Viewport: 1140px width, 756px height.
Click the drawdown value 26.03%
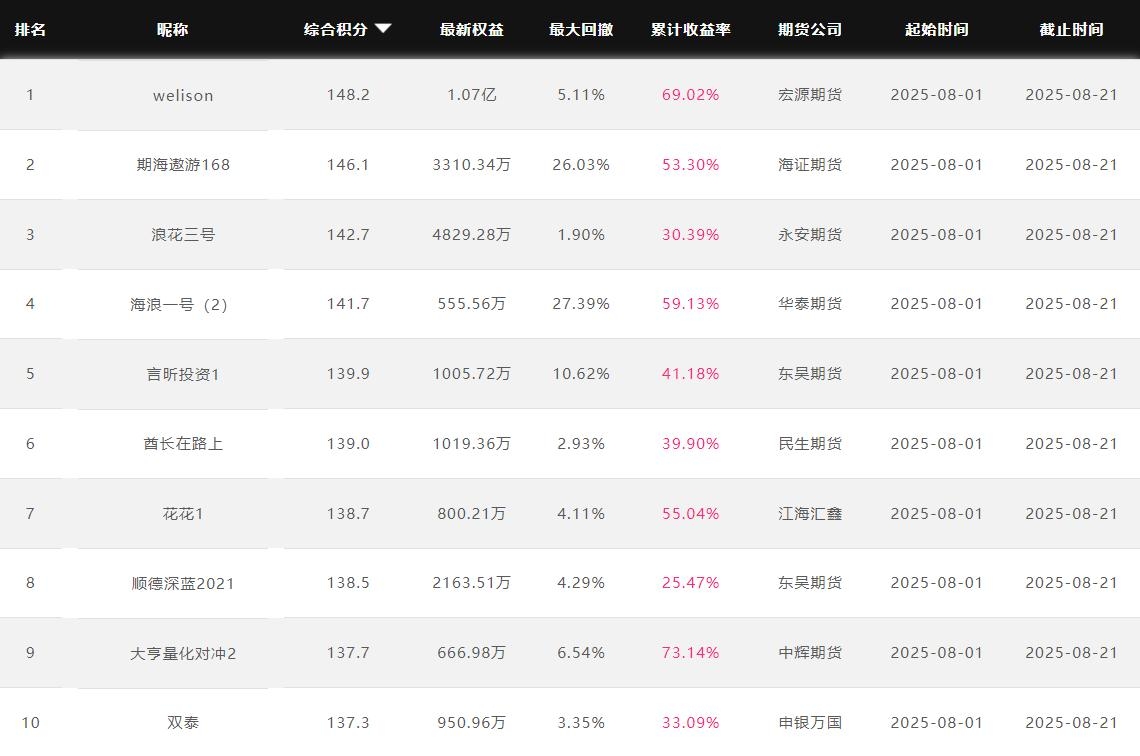pyautogui.click(x=581, y=164)
